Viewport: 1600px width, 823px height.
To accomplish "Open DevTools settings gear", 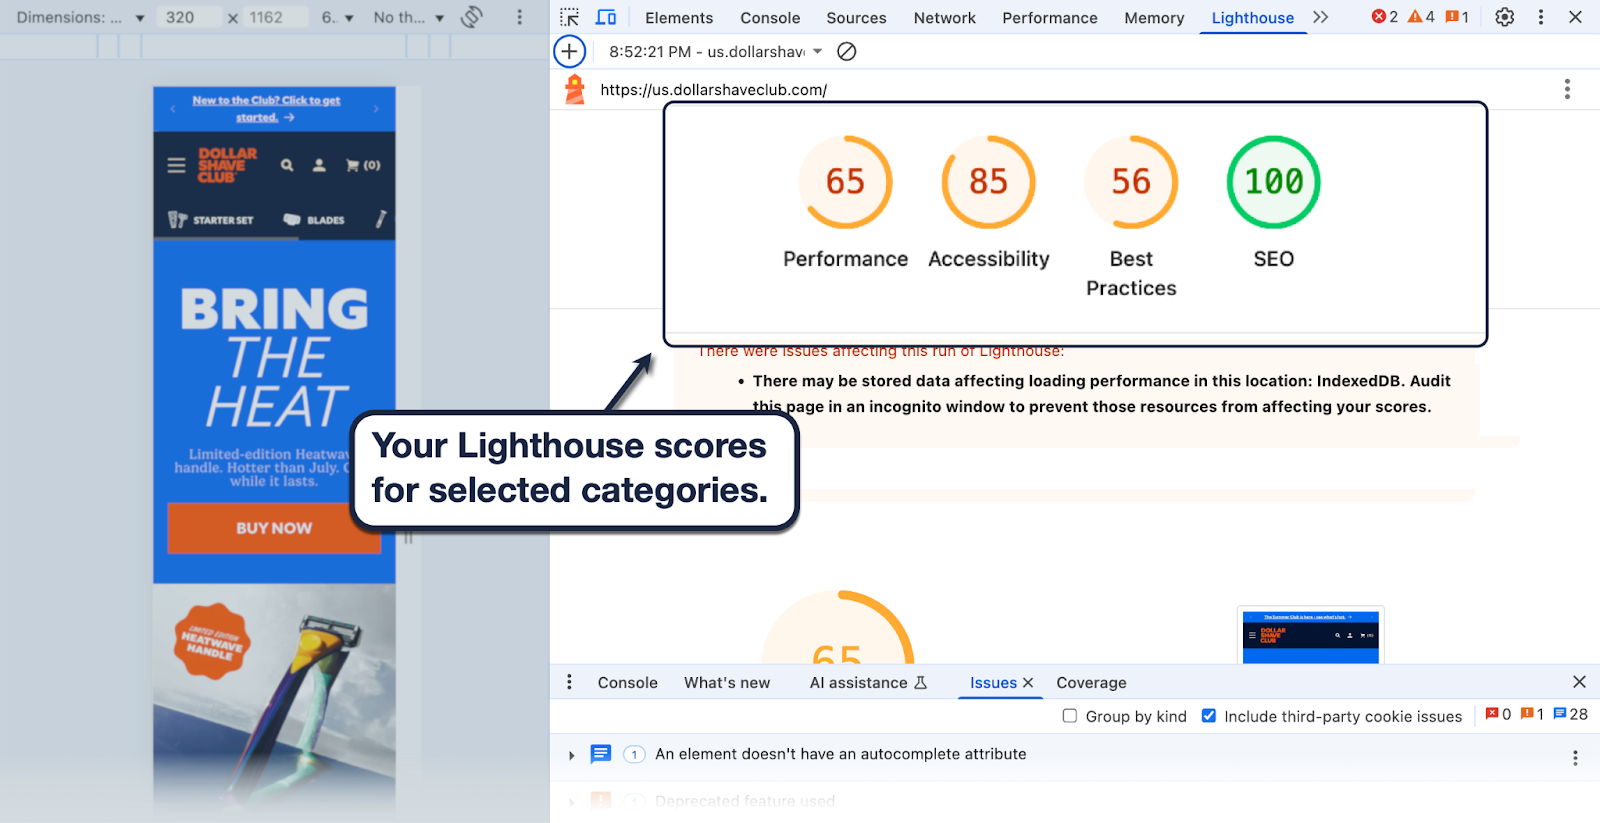I will [1504, 17].
